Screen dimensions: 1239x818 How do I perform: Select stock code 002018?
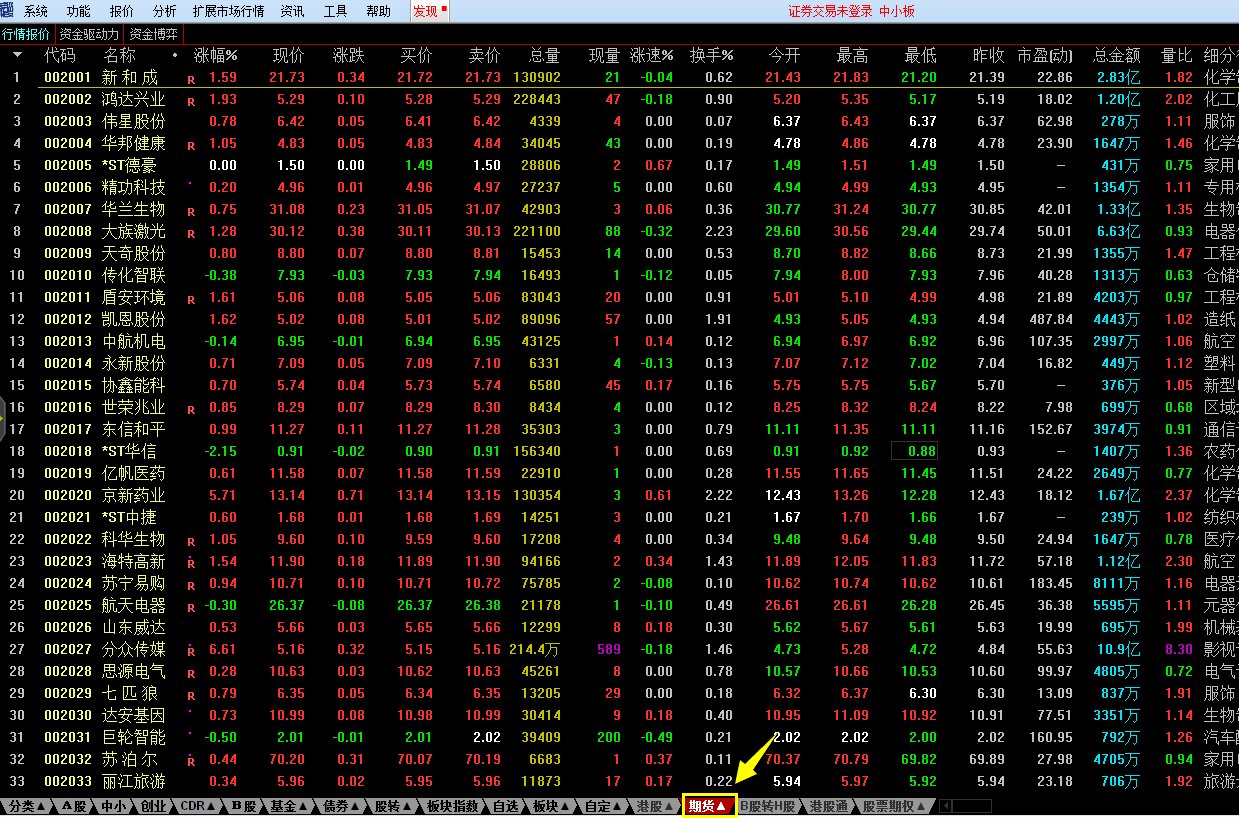[x=67, y=451]
